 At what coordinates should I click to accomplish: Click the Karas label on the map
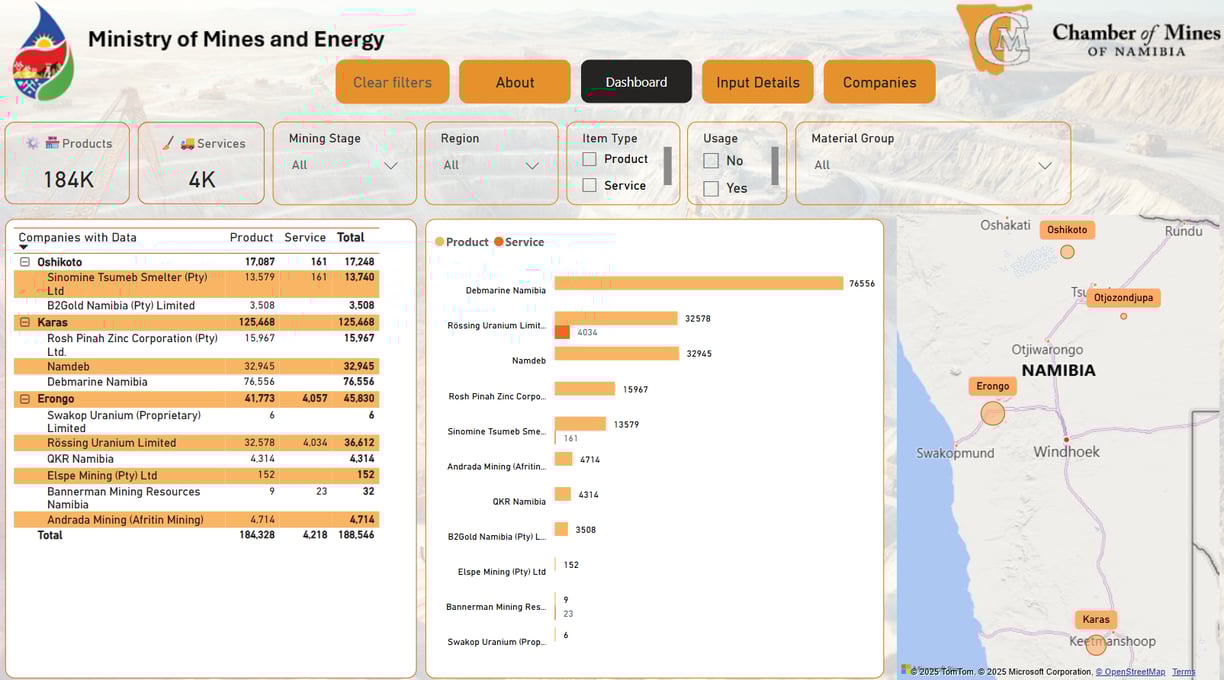(x=1096, y=619)
